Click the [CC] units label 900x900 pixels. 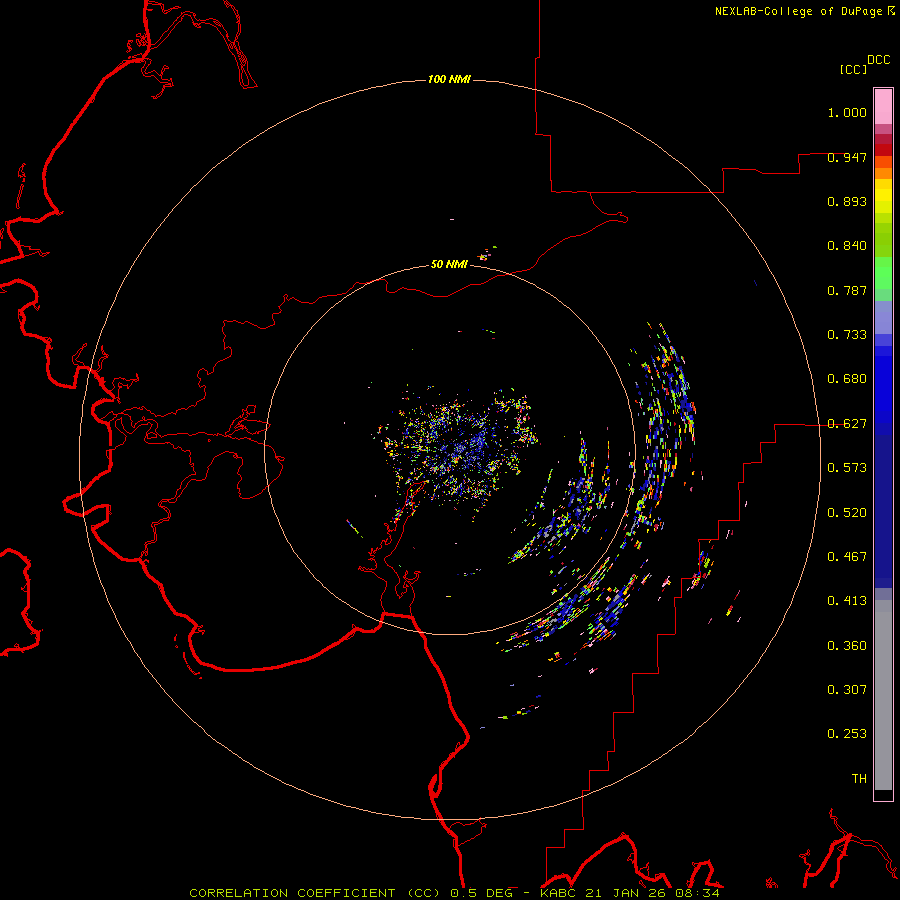click(x=853, y=69)
